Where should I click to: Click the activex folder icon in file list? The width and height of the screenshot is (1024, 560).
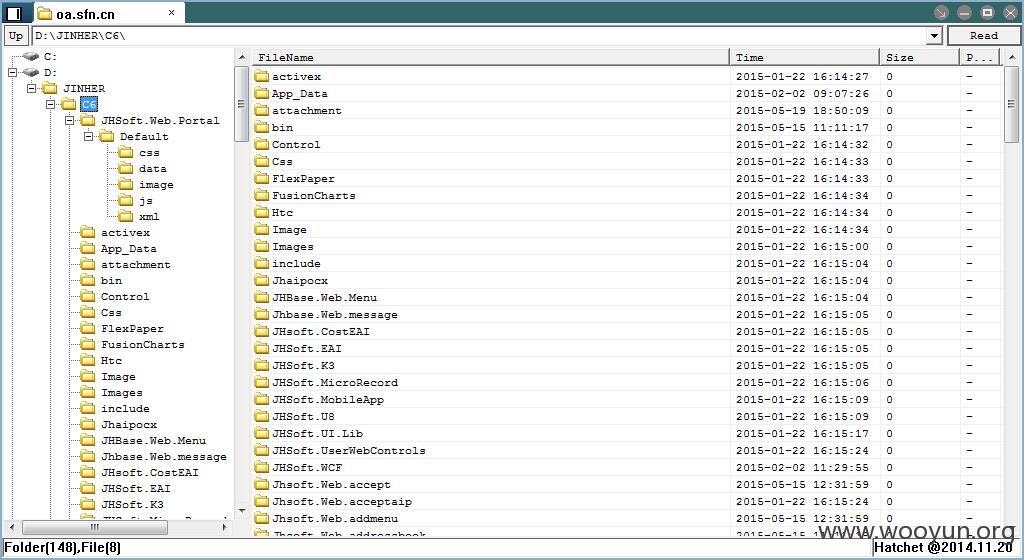262,76
